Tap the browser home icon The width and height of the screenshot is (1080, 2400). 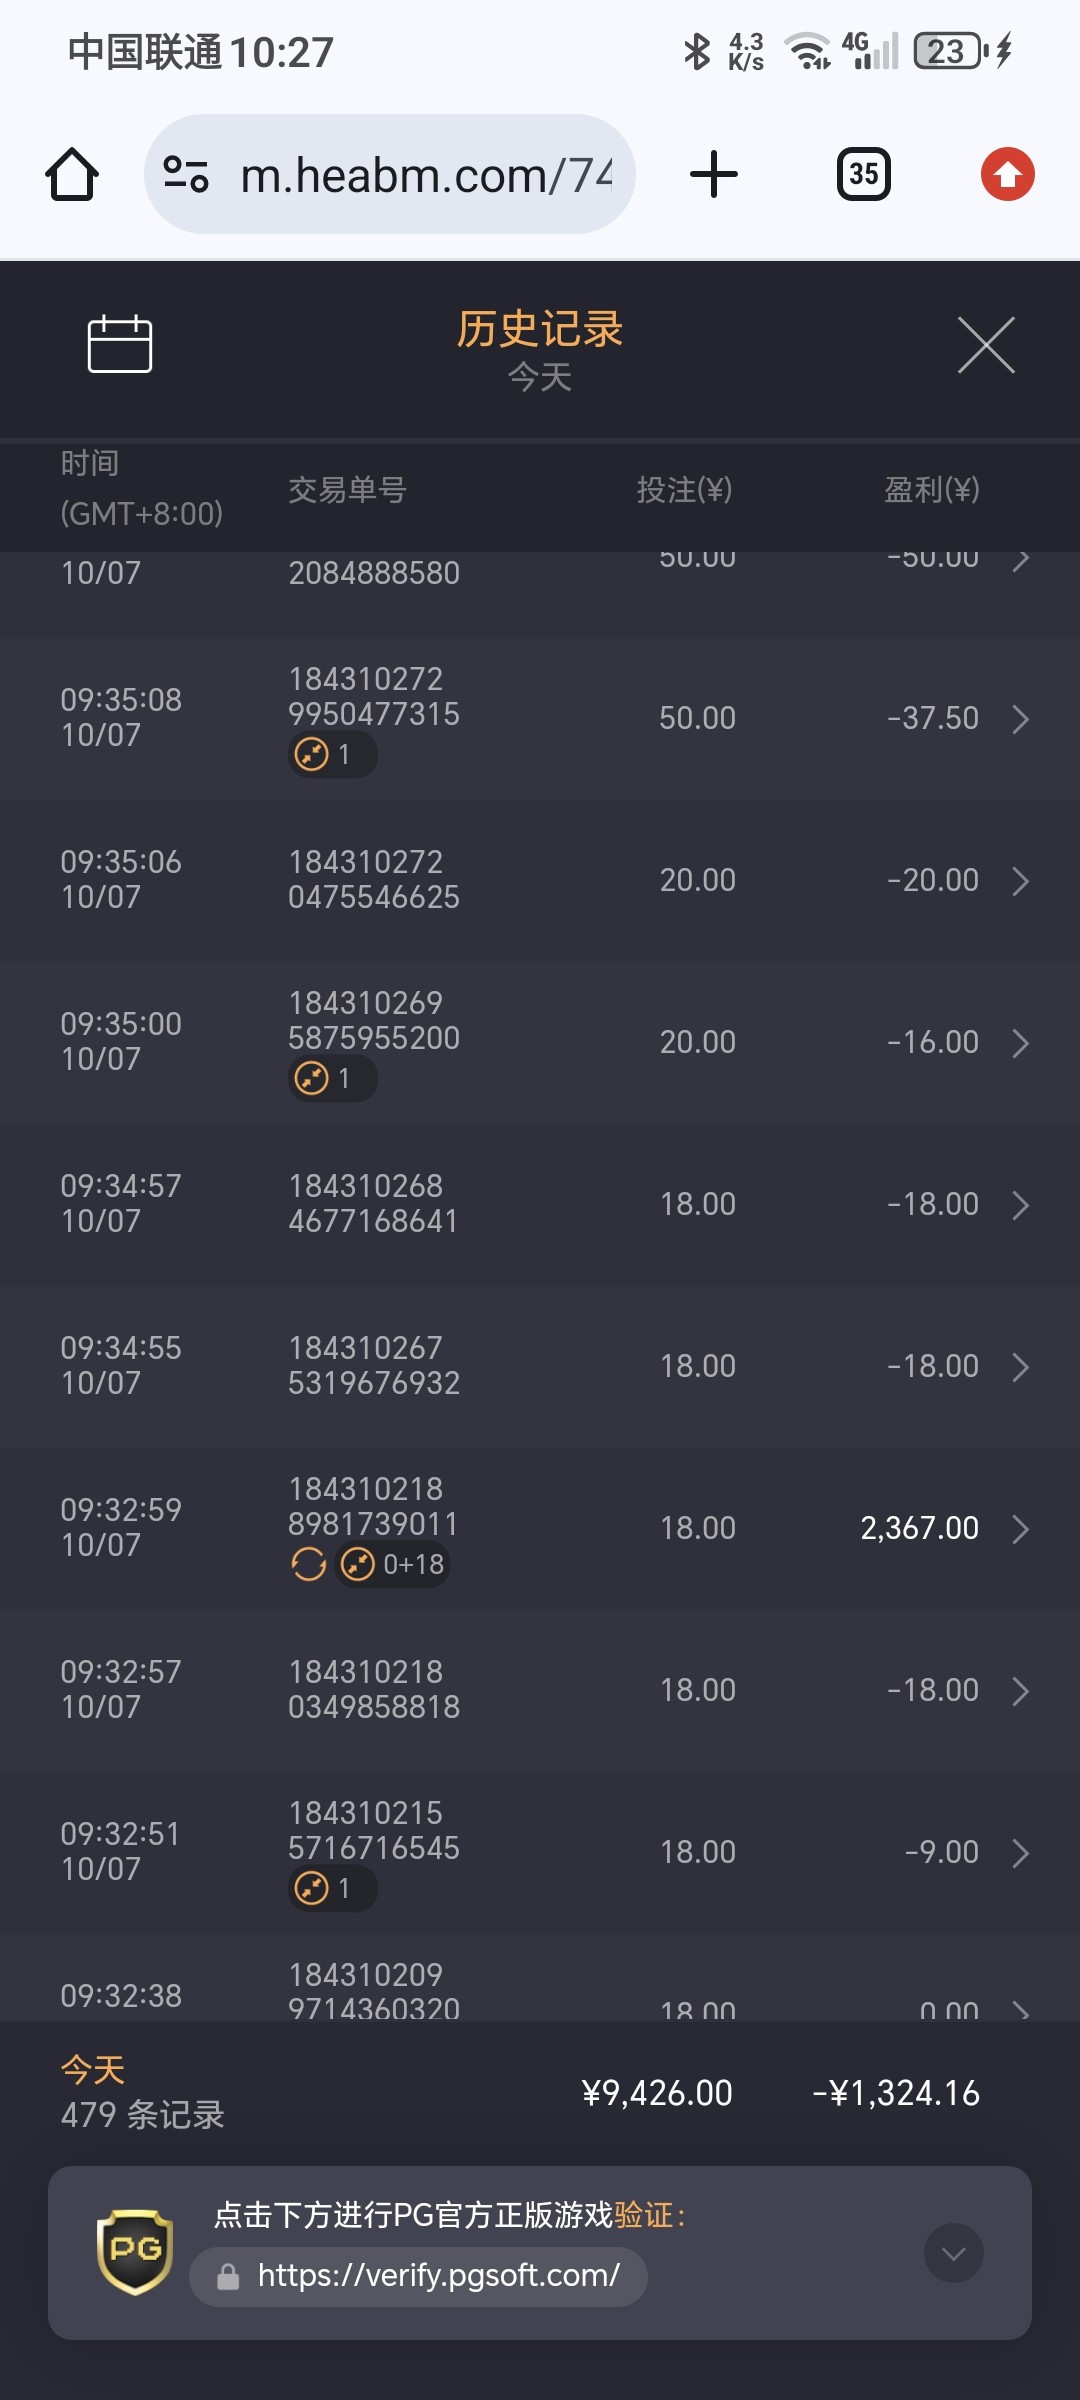tap(72, 175)
